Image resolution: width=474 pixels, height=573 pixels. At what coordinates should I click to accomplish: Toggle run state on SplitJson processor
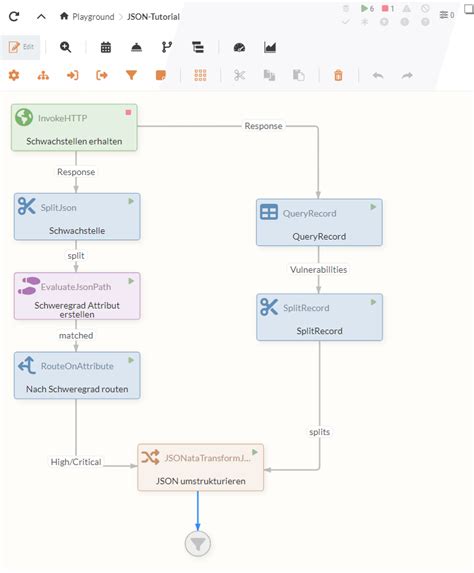click(131, 201)
